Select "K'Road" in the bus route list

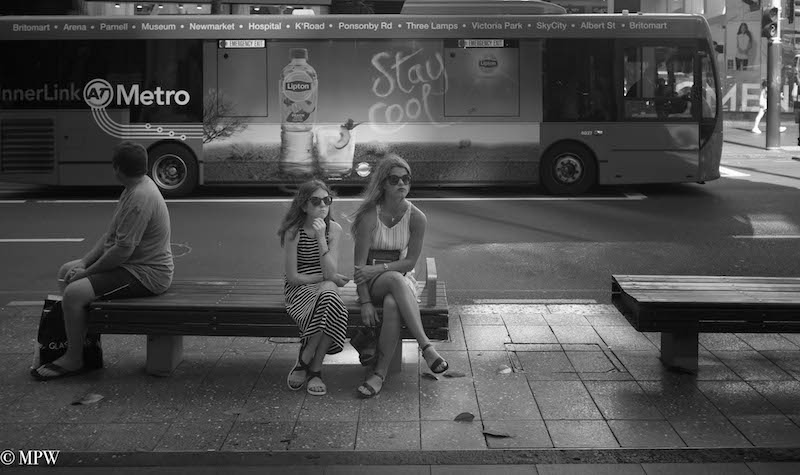(310, 26)
